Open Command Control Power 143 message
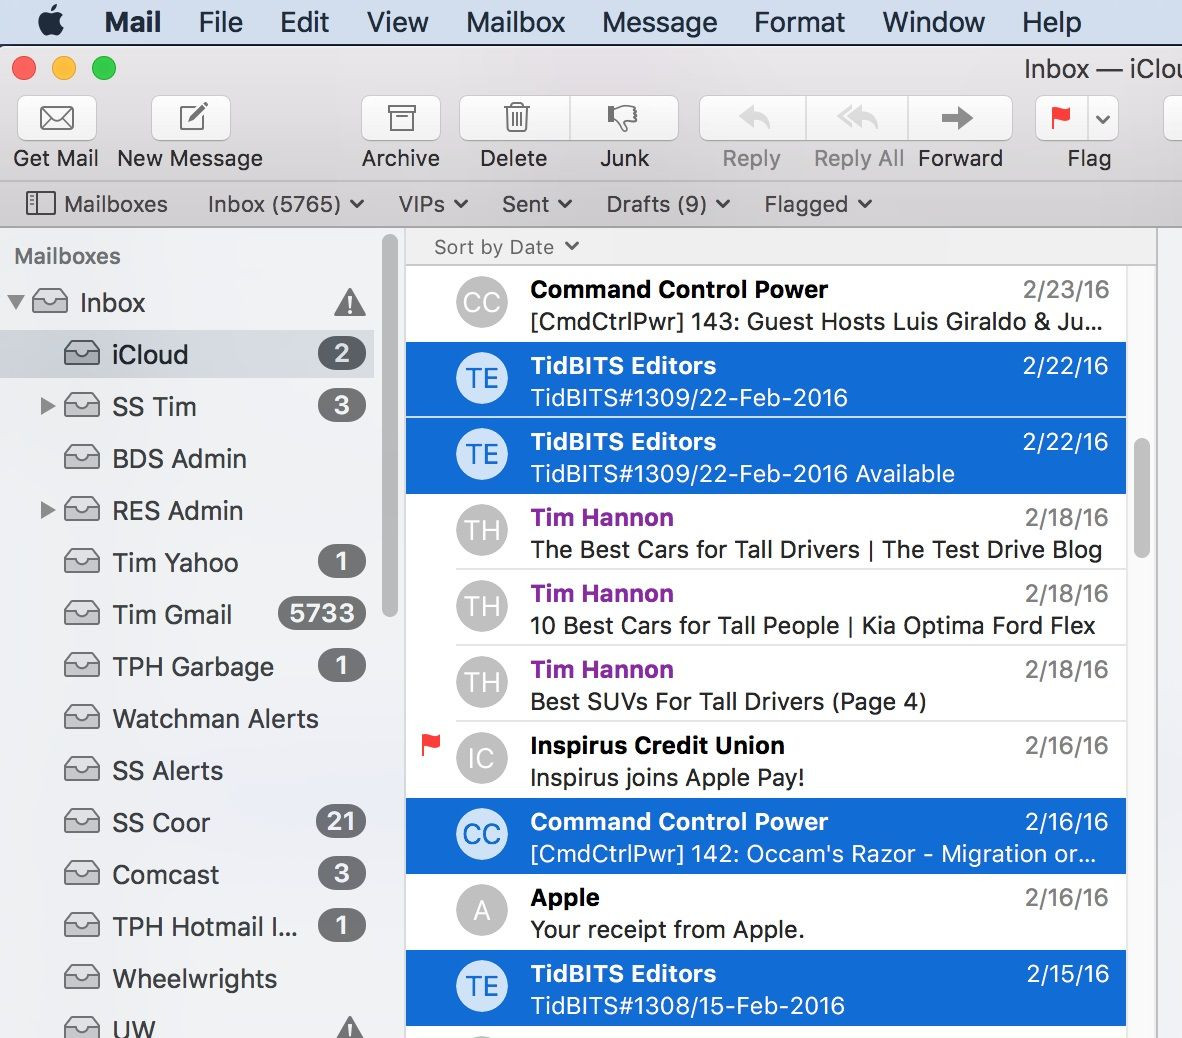Screen dimensions: 1182x1038 (x=766, y=305)
